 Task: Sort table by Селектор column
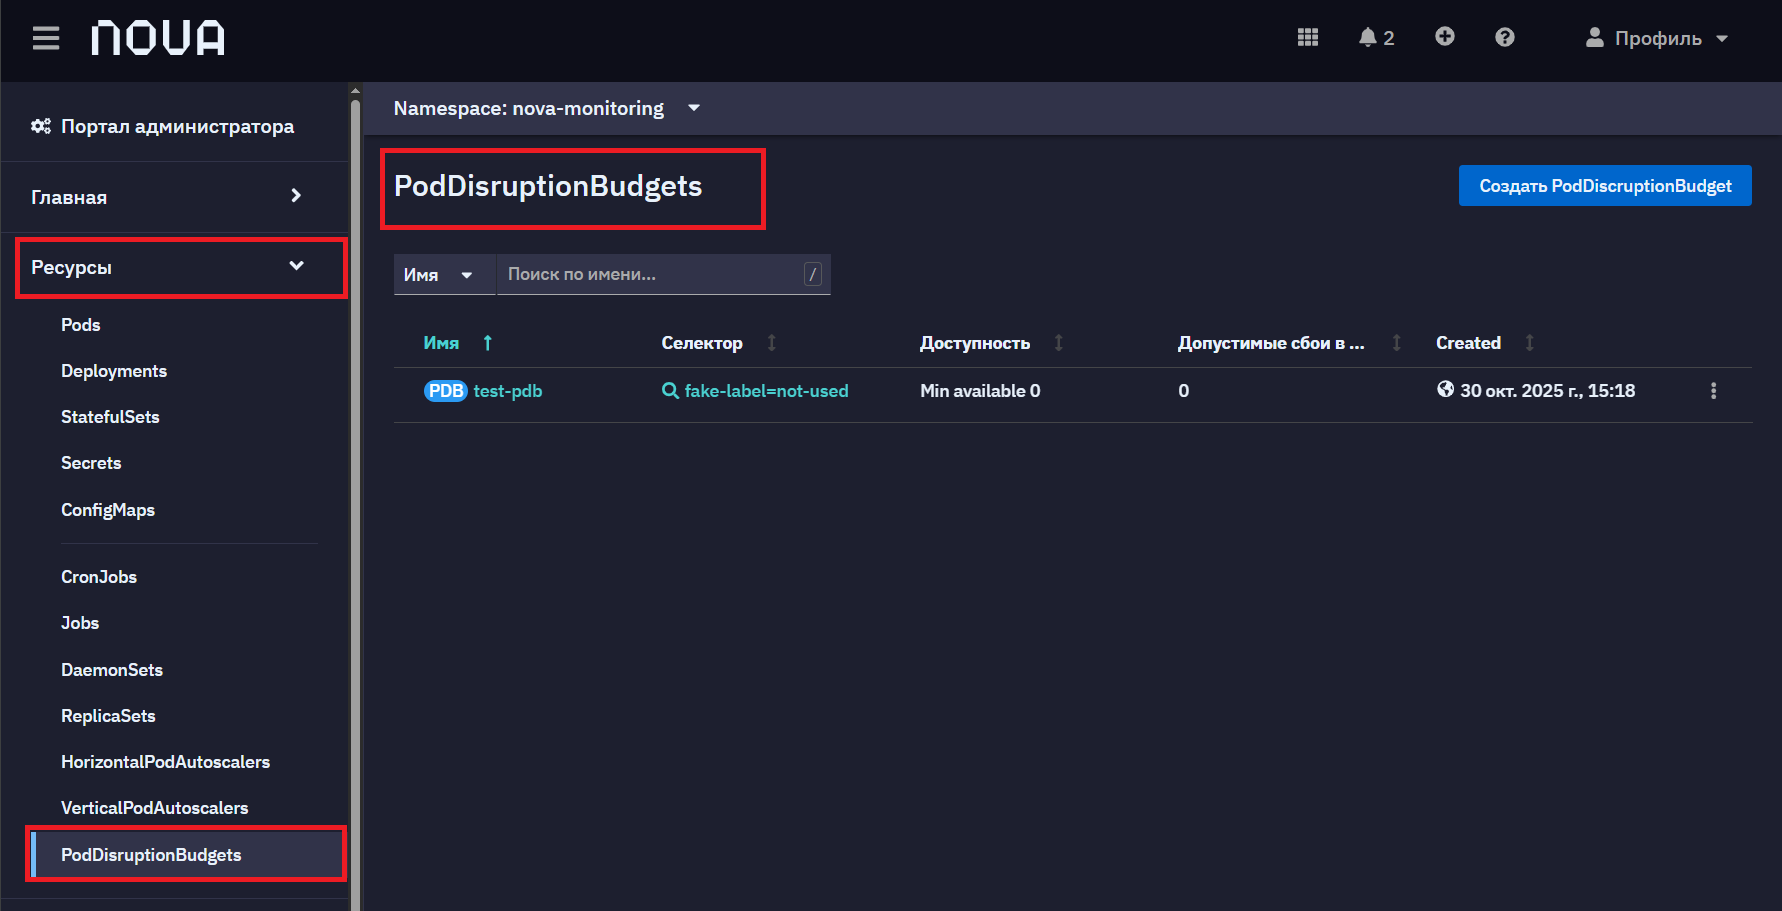click(x=719, y=343)
